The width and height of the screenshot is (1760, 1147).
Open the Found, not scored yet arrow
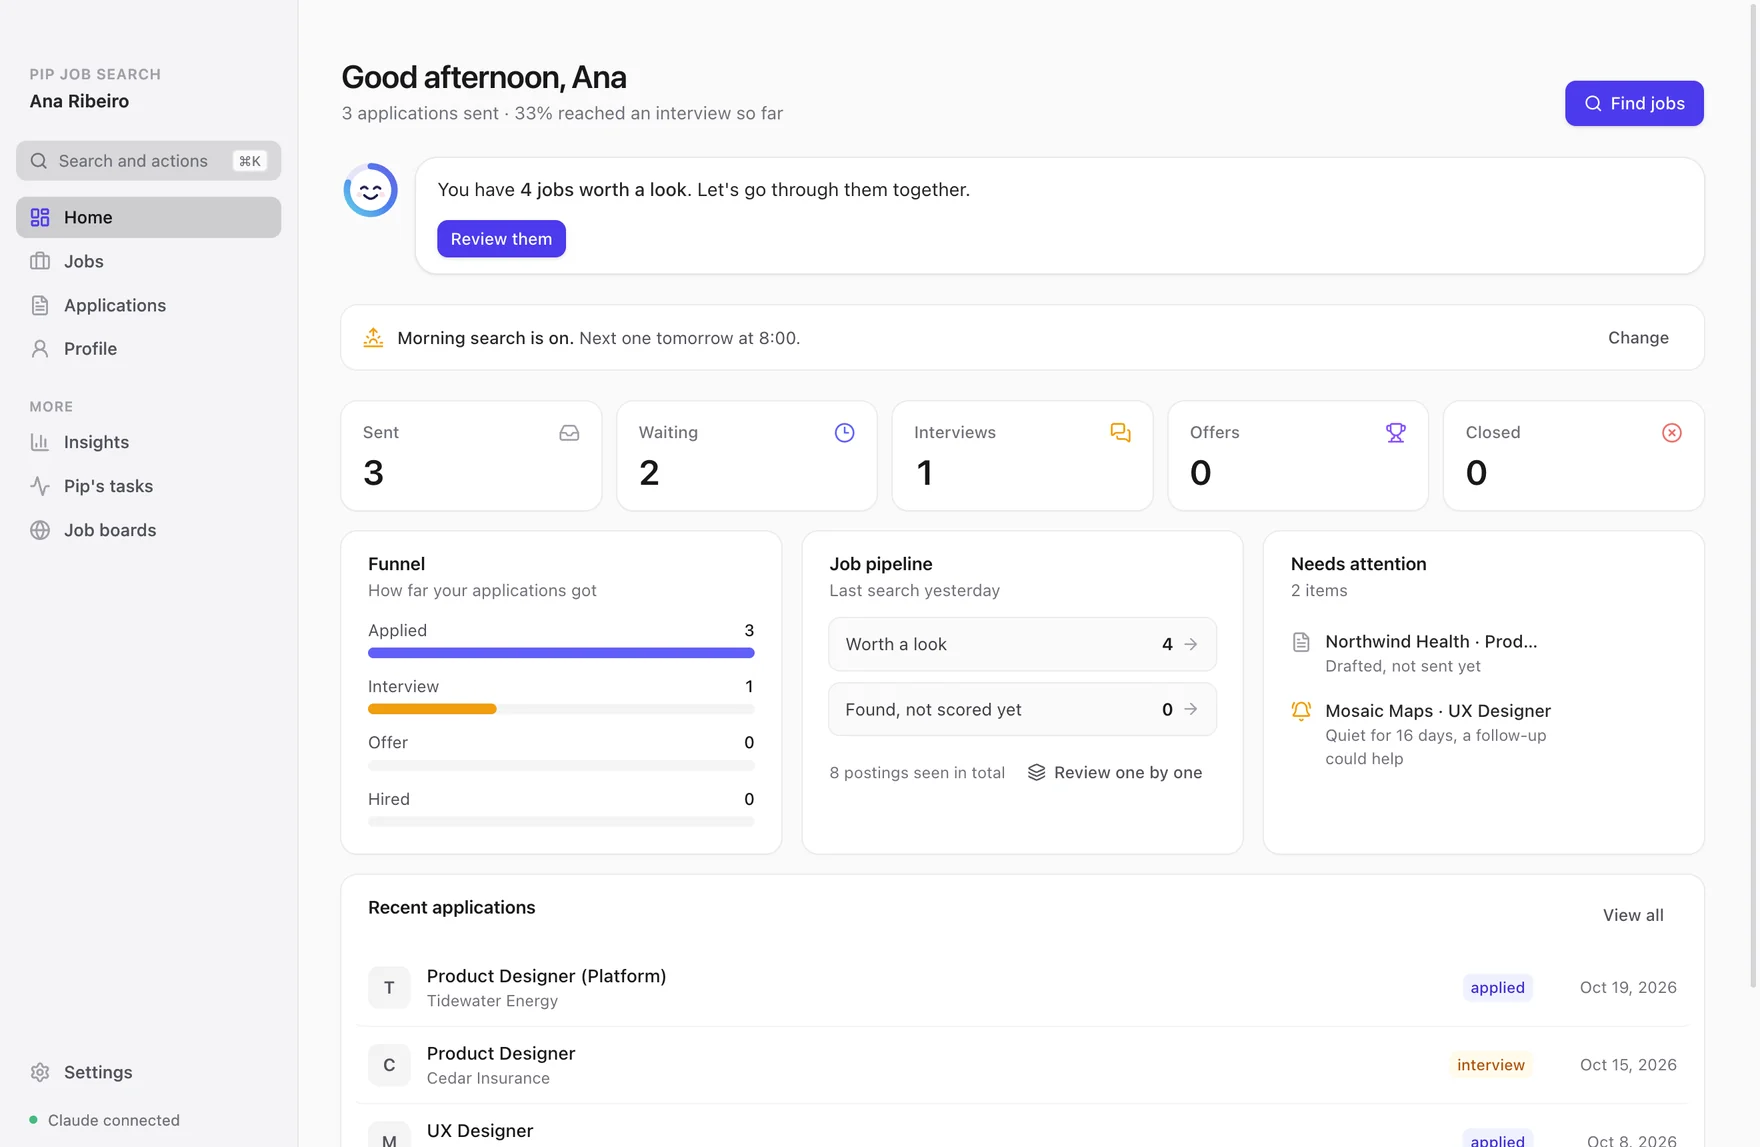click(1190, 709)
